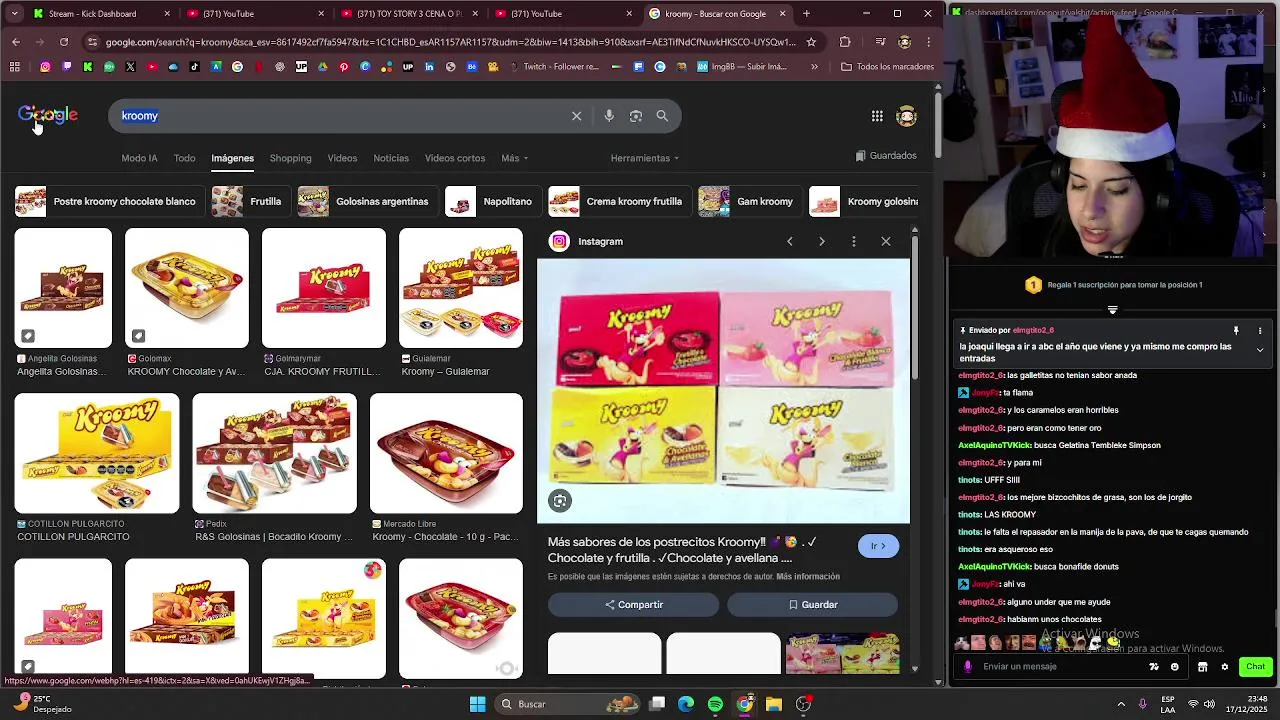Open Spotify from the taskbar
Viewport: 1280px width, 720px height.
tap(715, 704)
